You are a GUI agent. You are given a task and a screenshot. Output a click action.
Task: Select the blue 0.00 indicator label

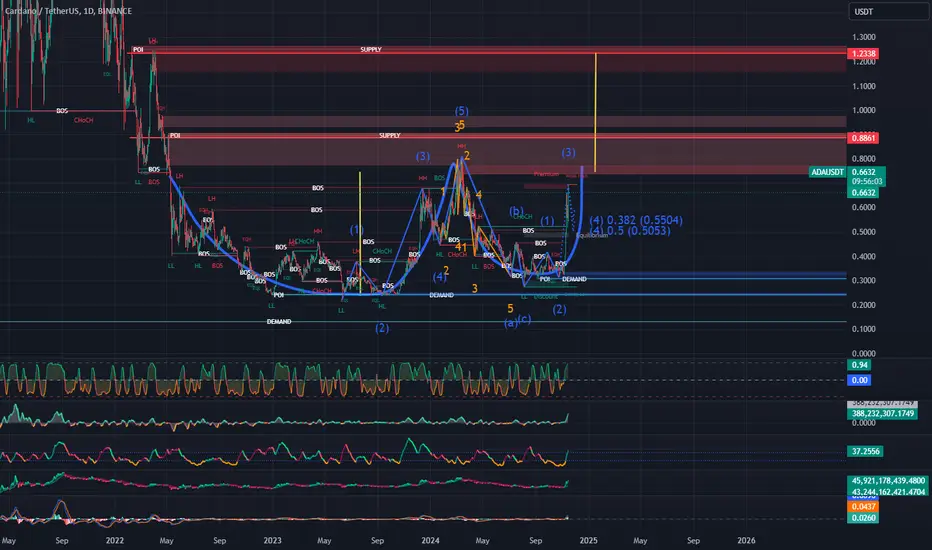click(859, 380)
